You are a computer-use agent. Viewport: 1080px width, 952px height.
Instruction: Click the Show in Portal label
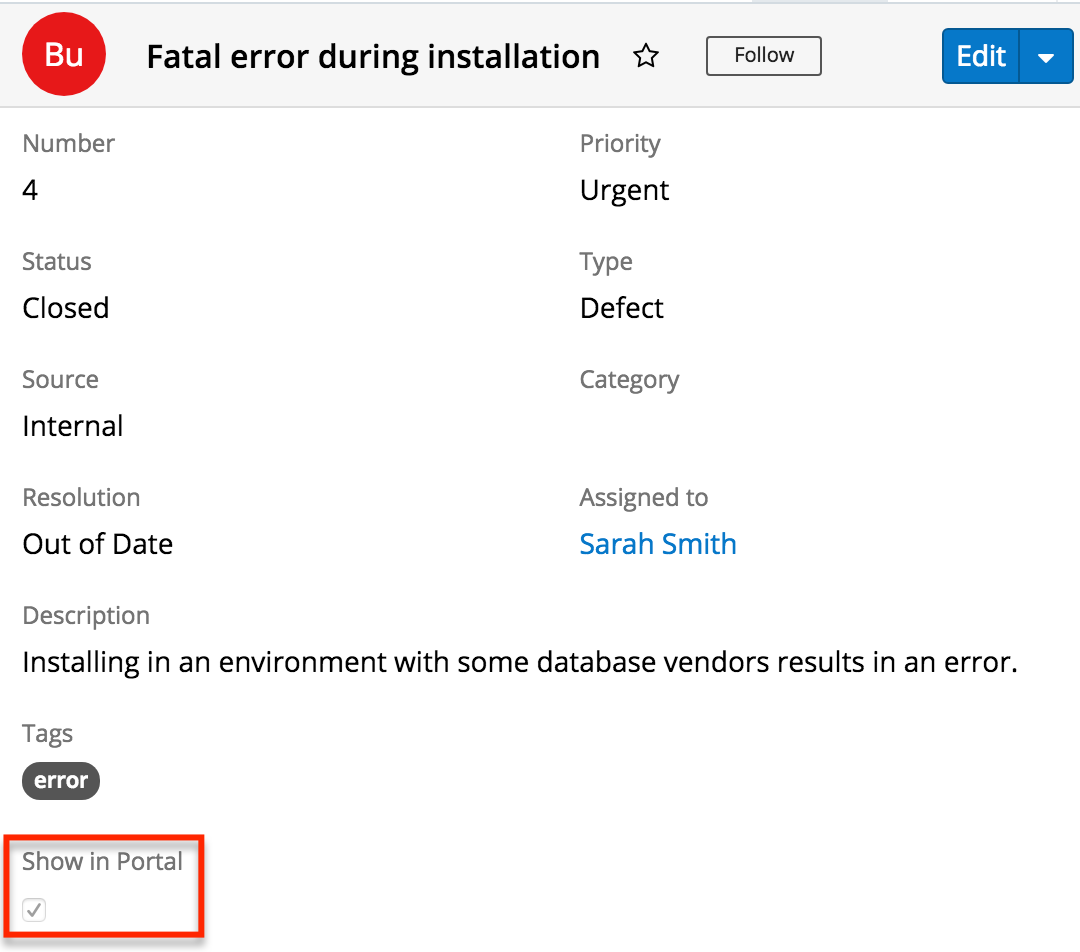[102, 861]
